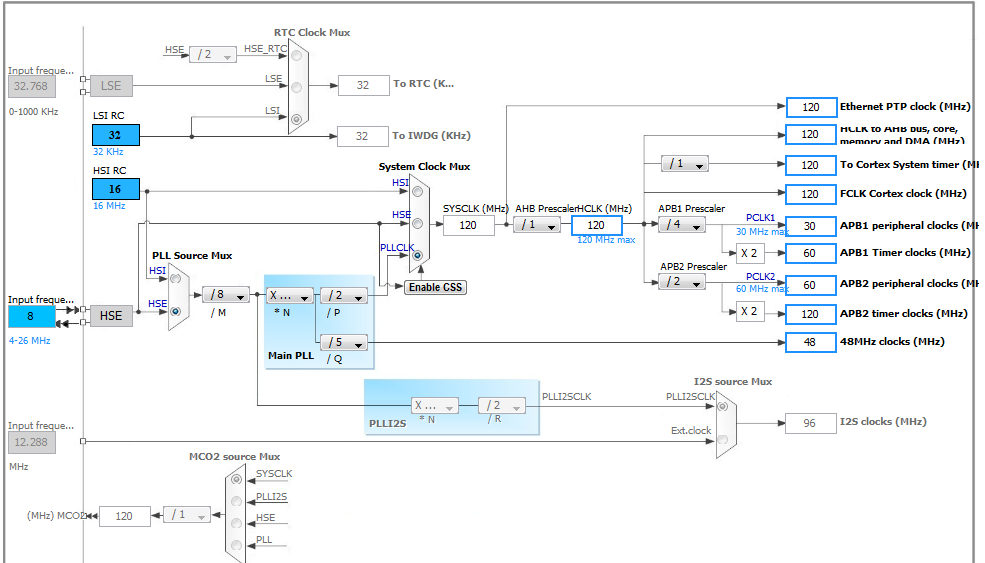The width and height of the screenshot is (985, 563).
Task: Open the AHB Prescaler dropdown
Action: pos(536,224)
